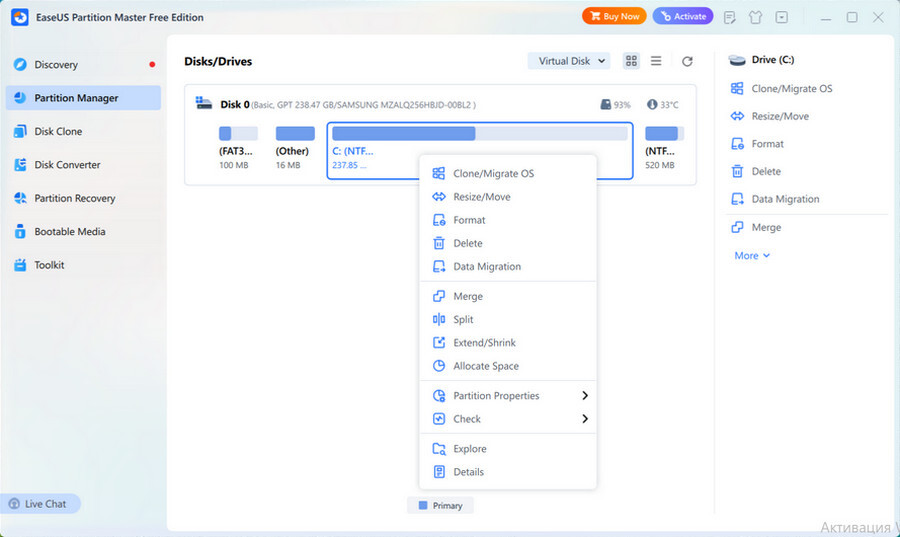Click the 93% disk health icon
The image size is (900, 537).
point(606,104)
